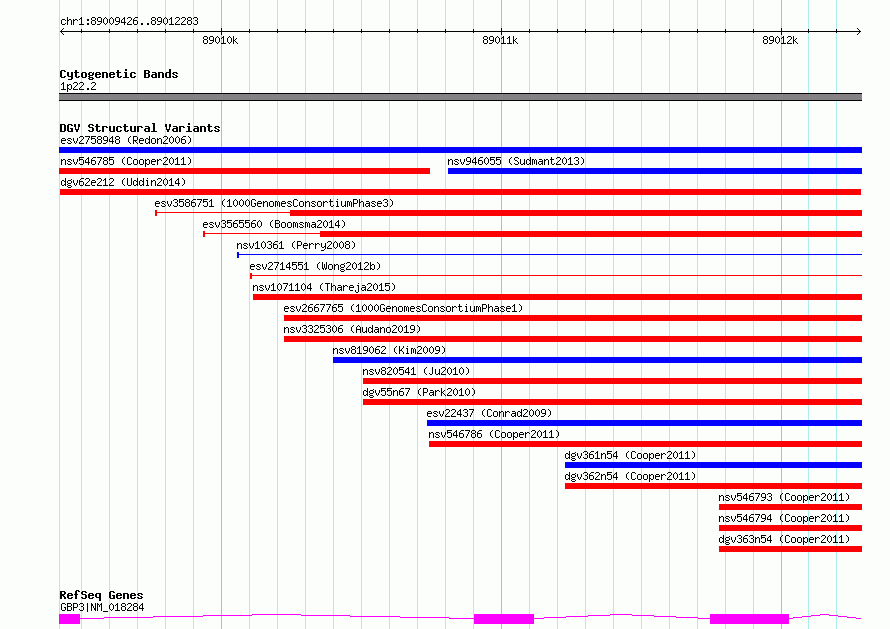
Task: Click the blue esv22437 variant bar
Action: tap(644, 423)
